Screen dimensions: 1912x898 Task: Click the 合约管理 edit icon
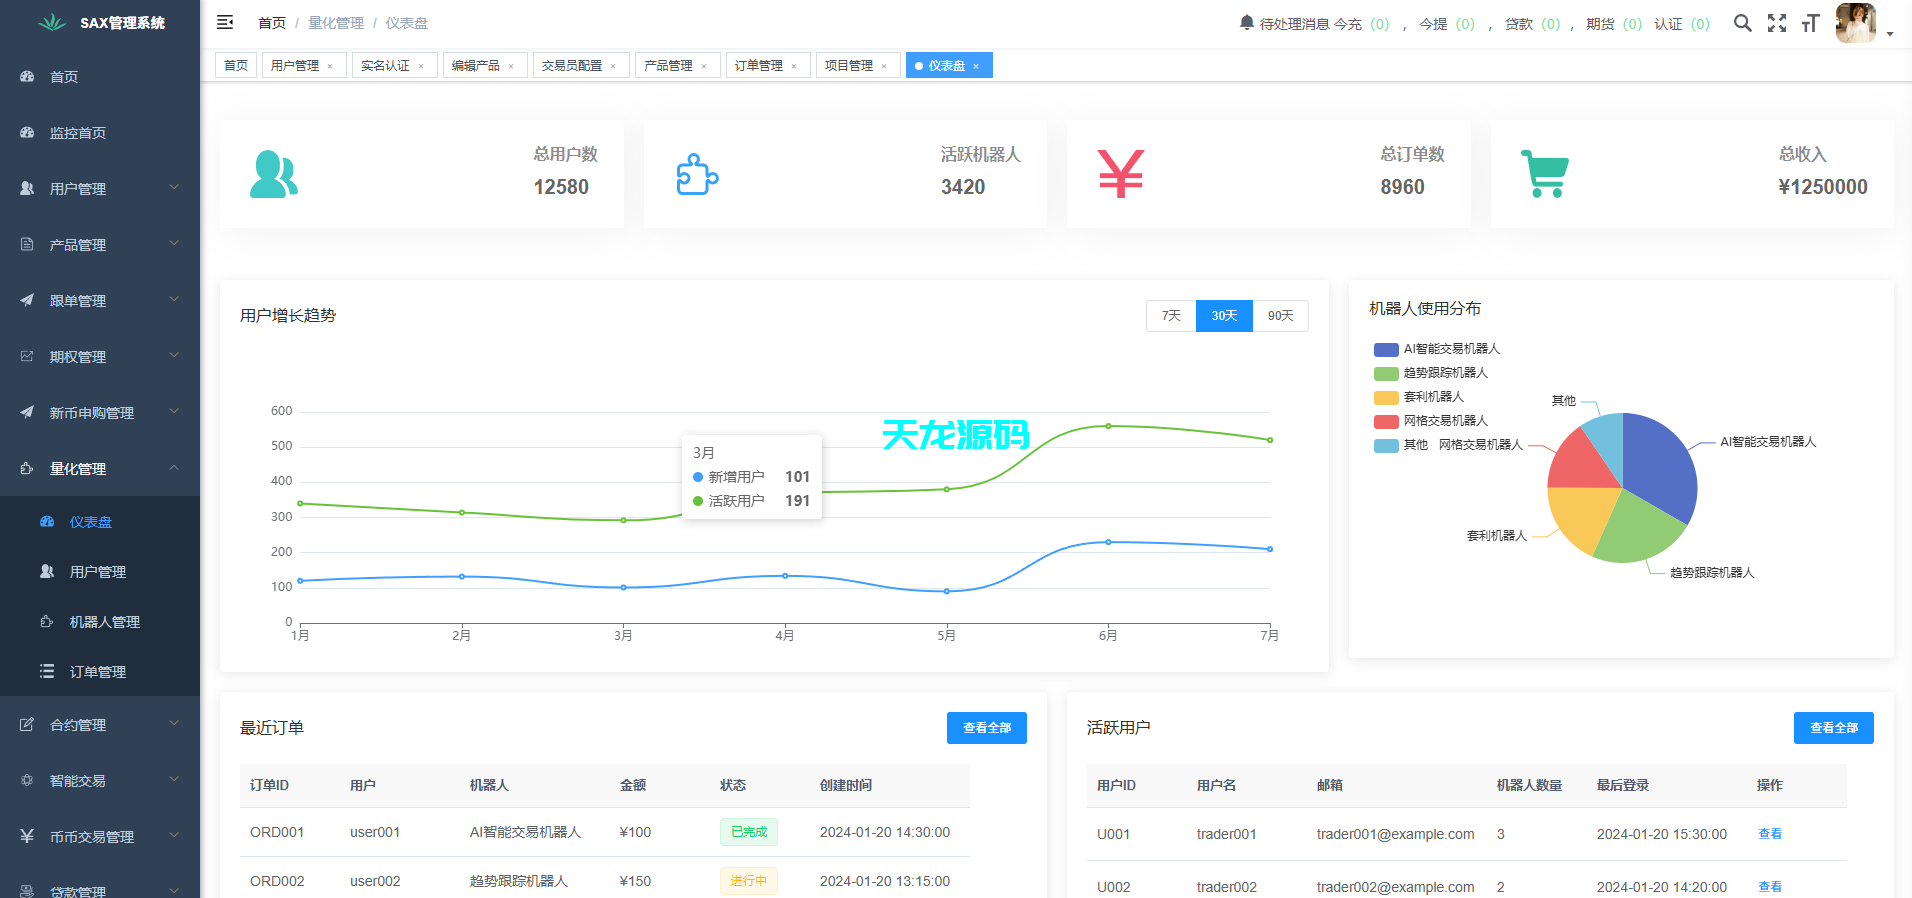[x=27, y=724]
